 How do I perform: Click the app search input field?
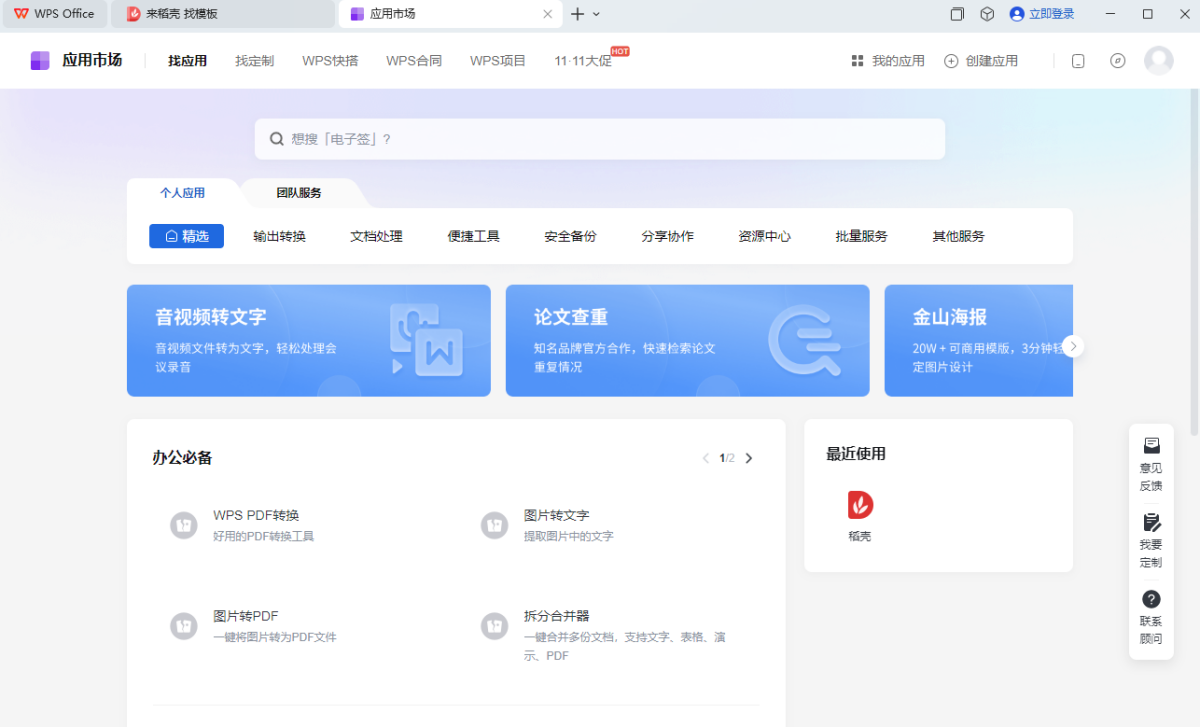coord(600,139)
